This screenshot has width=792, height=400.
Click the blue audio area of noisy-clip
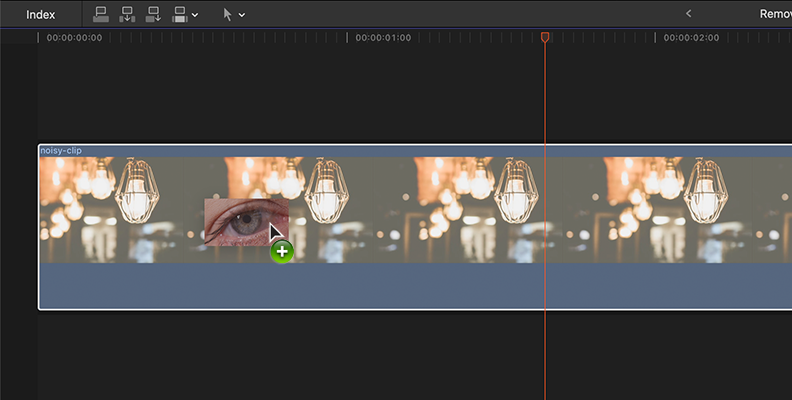(415, 285)
